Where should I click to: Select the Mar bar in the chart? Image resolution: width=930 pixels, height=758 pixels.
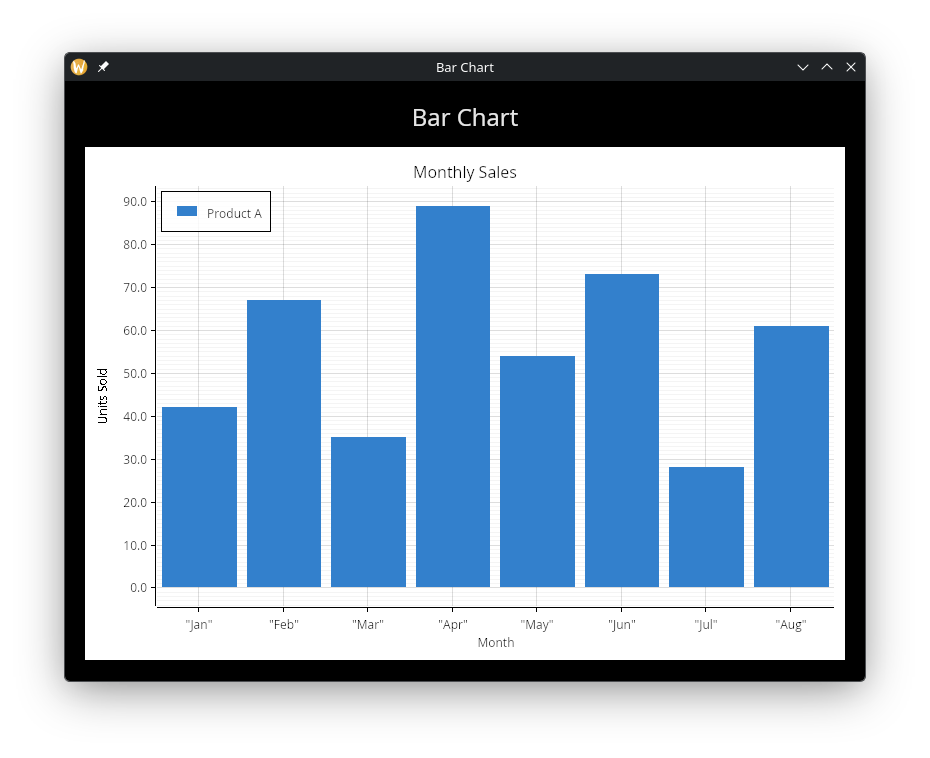pyautogui.click(x=368, y=510)
